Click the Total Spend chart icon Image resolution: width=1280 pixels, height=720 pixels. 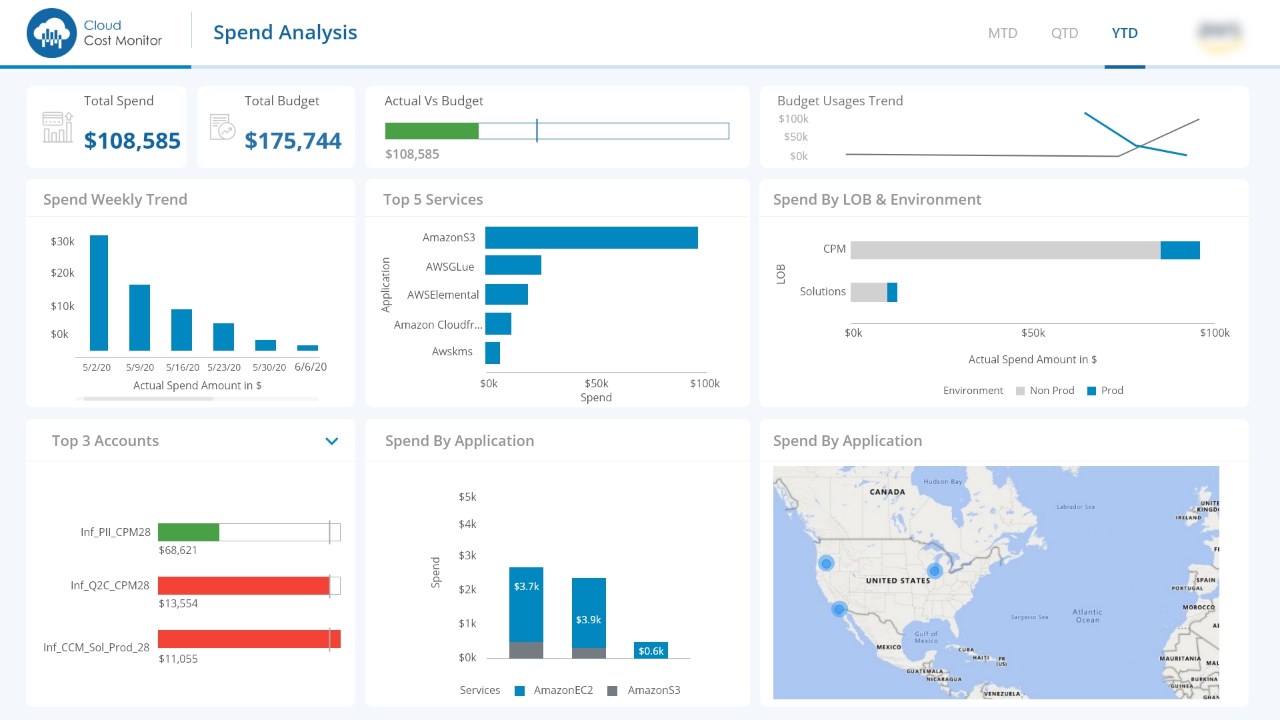(58, 127)
